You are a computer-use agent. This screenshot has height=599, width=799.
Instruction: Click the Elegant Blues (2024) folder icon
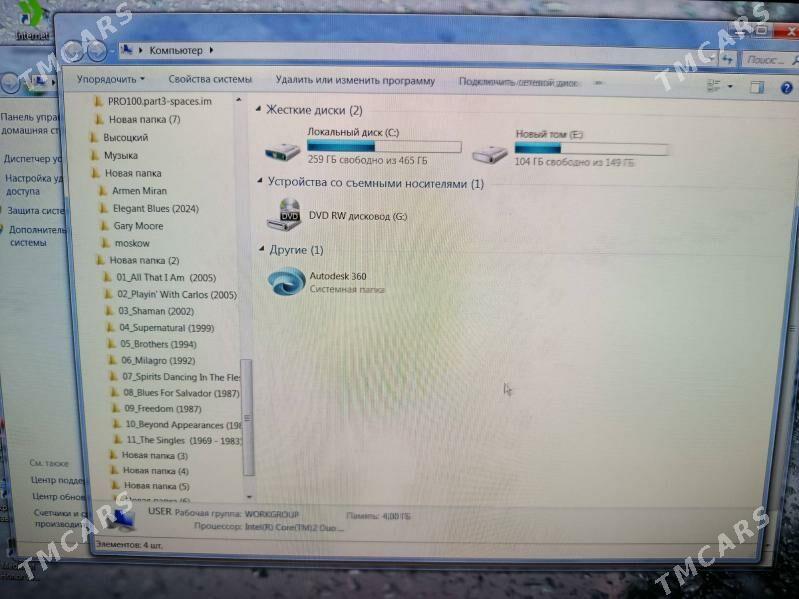[x=103, y=208]
